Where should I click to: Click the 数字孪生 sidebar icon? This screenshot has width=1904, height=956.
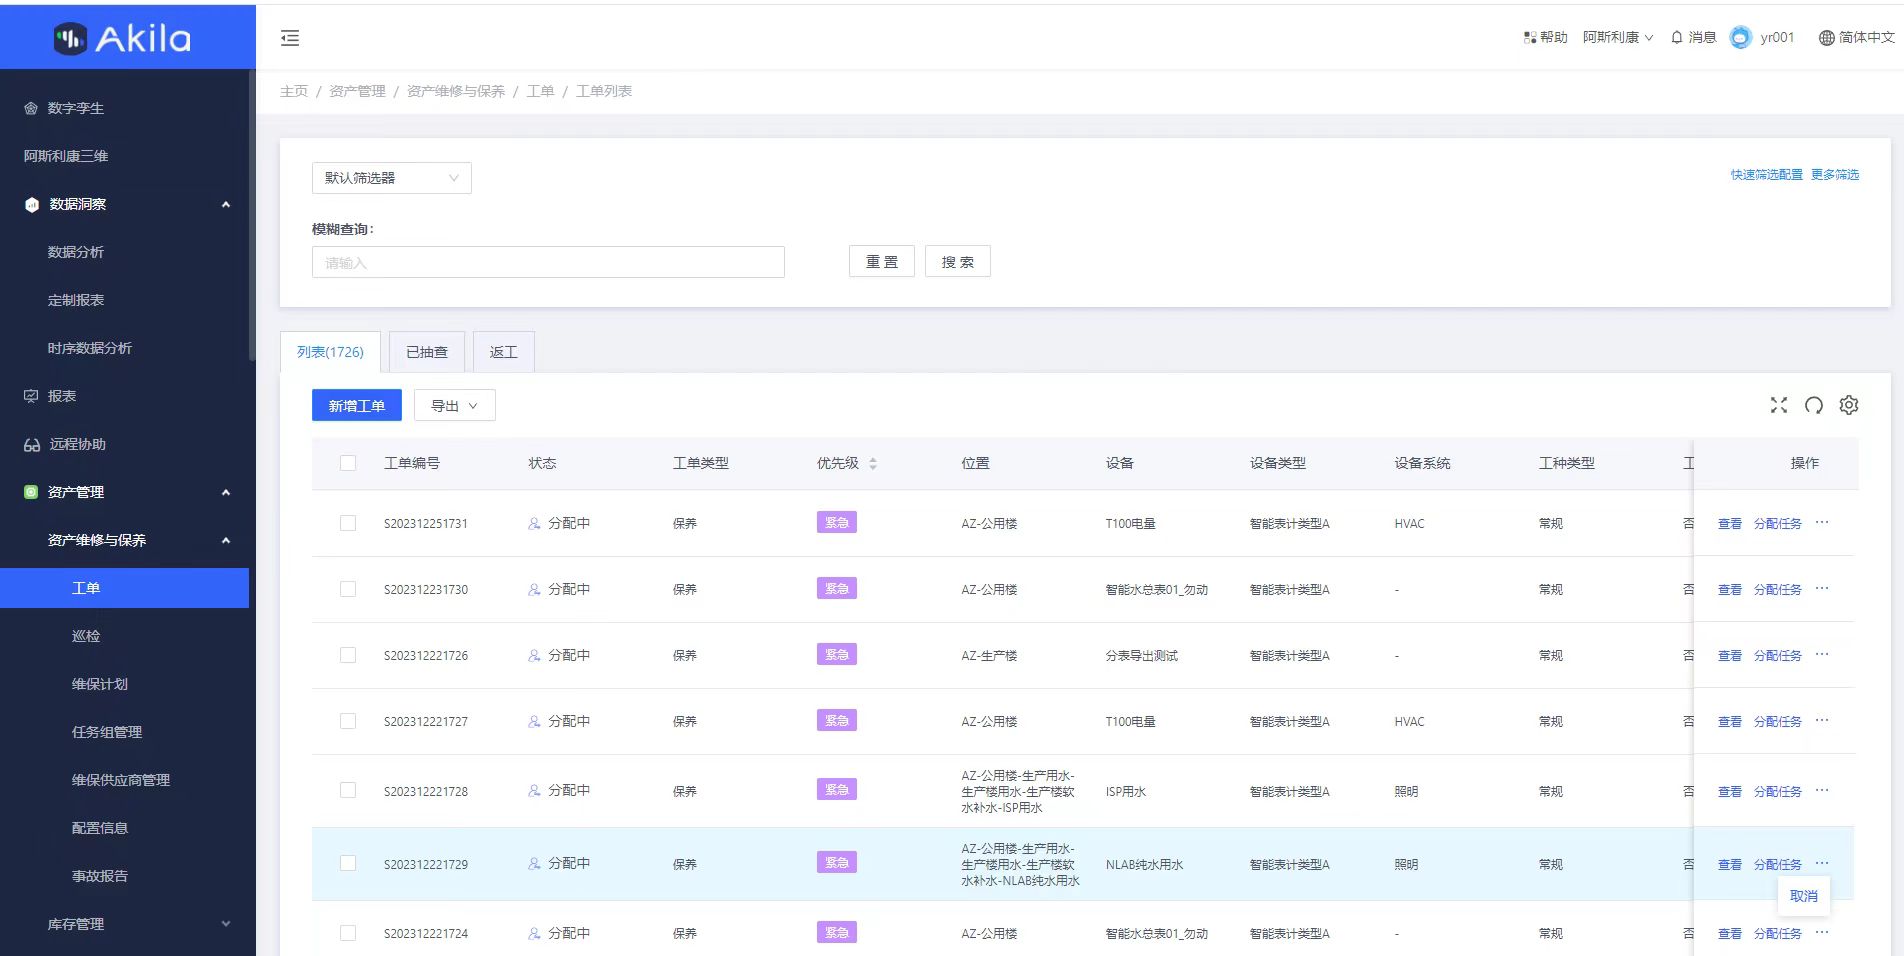(31, 108)
